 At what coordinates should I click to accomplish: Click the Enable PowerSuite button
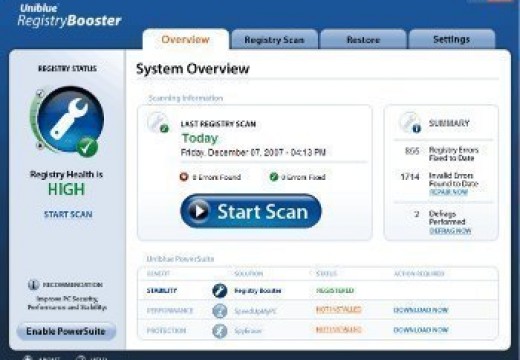66,331
